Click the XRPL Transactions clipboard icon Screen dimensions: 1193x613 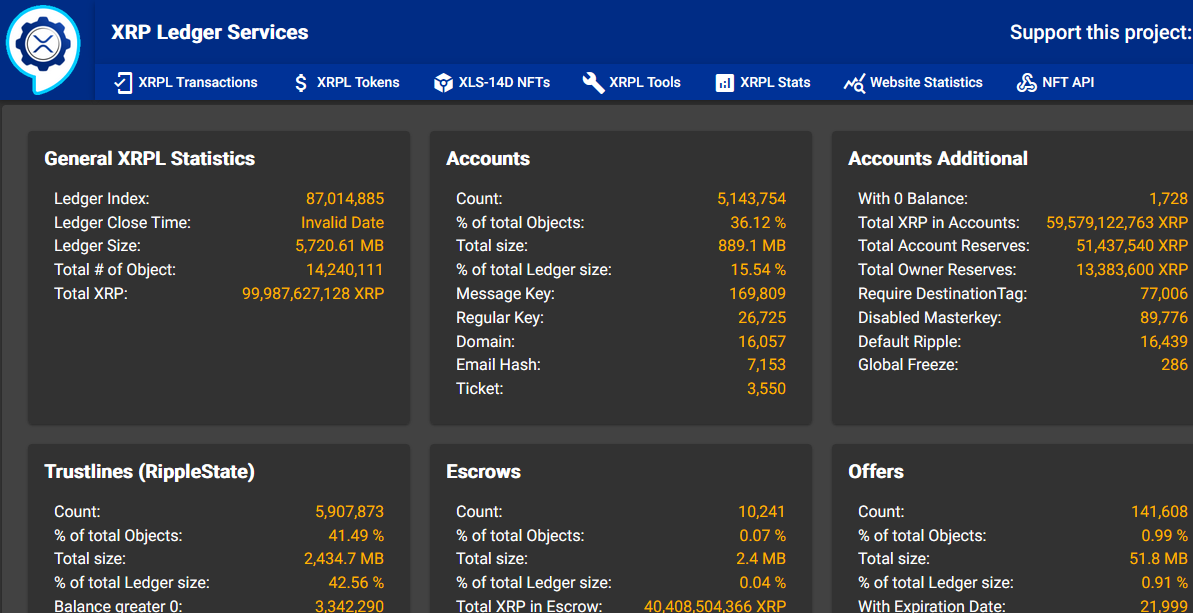click(x=123, y=83)
